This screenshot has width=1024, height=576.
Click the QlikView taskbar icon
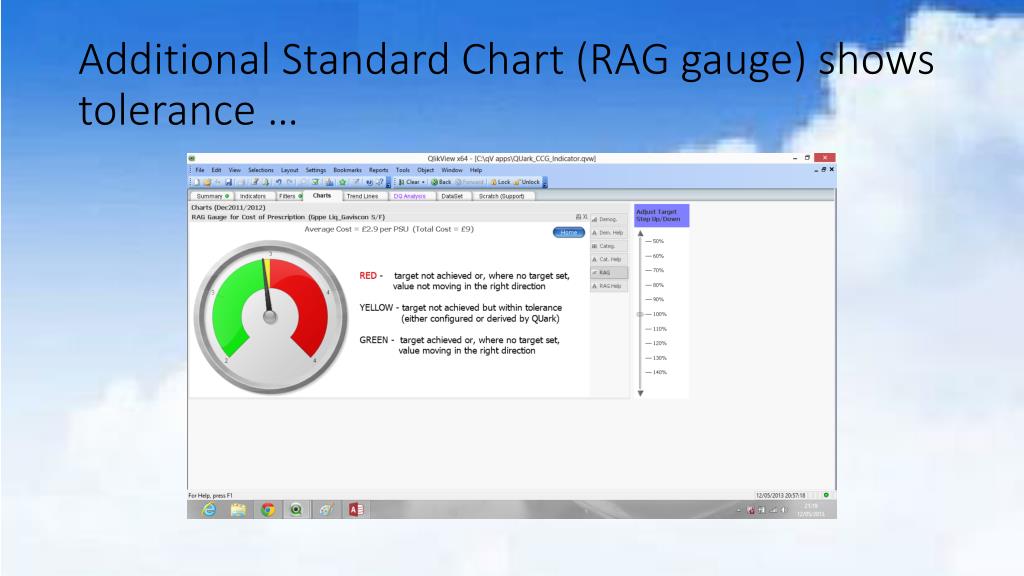tap(296, 509)
